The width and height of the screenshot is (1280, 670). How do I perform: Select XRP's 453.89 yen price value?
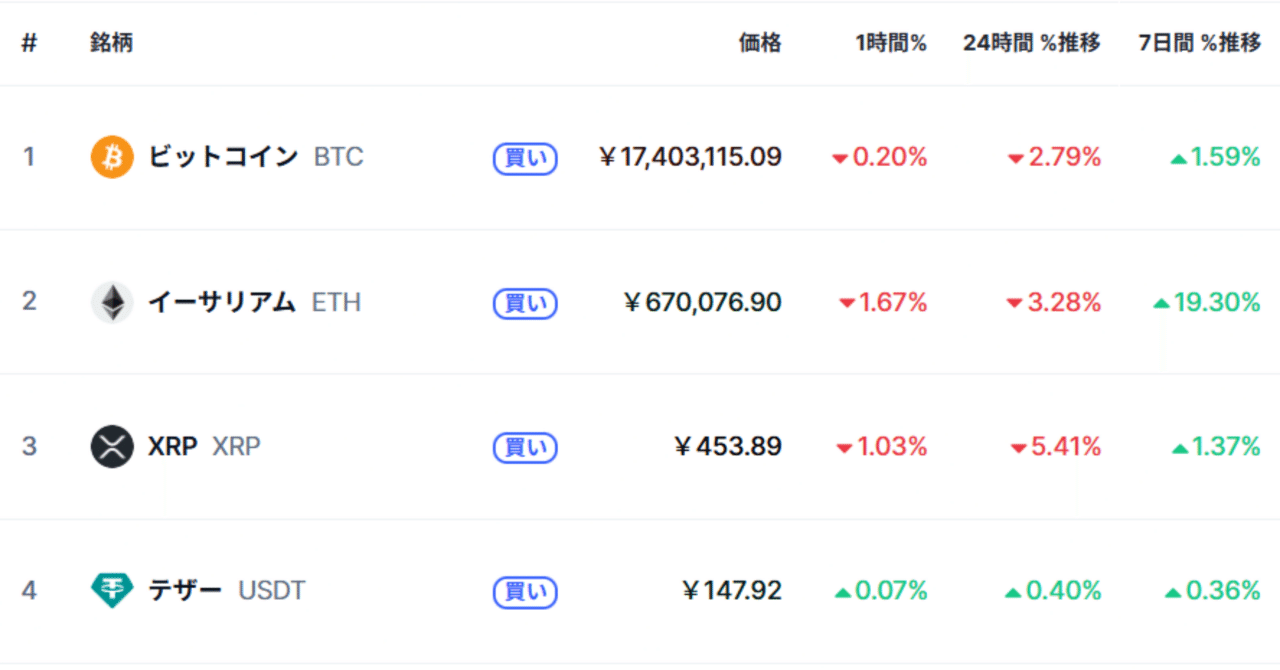tap(728, 446)
